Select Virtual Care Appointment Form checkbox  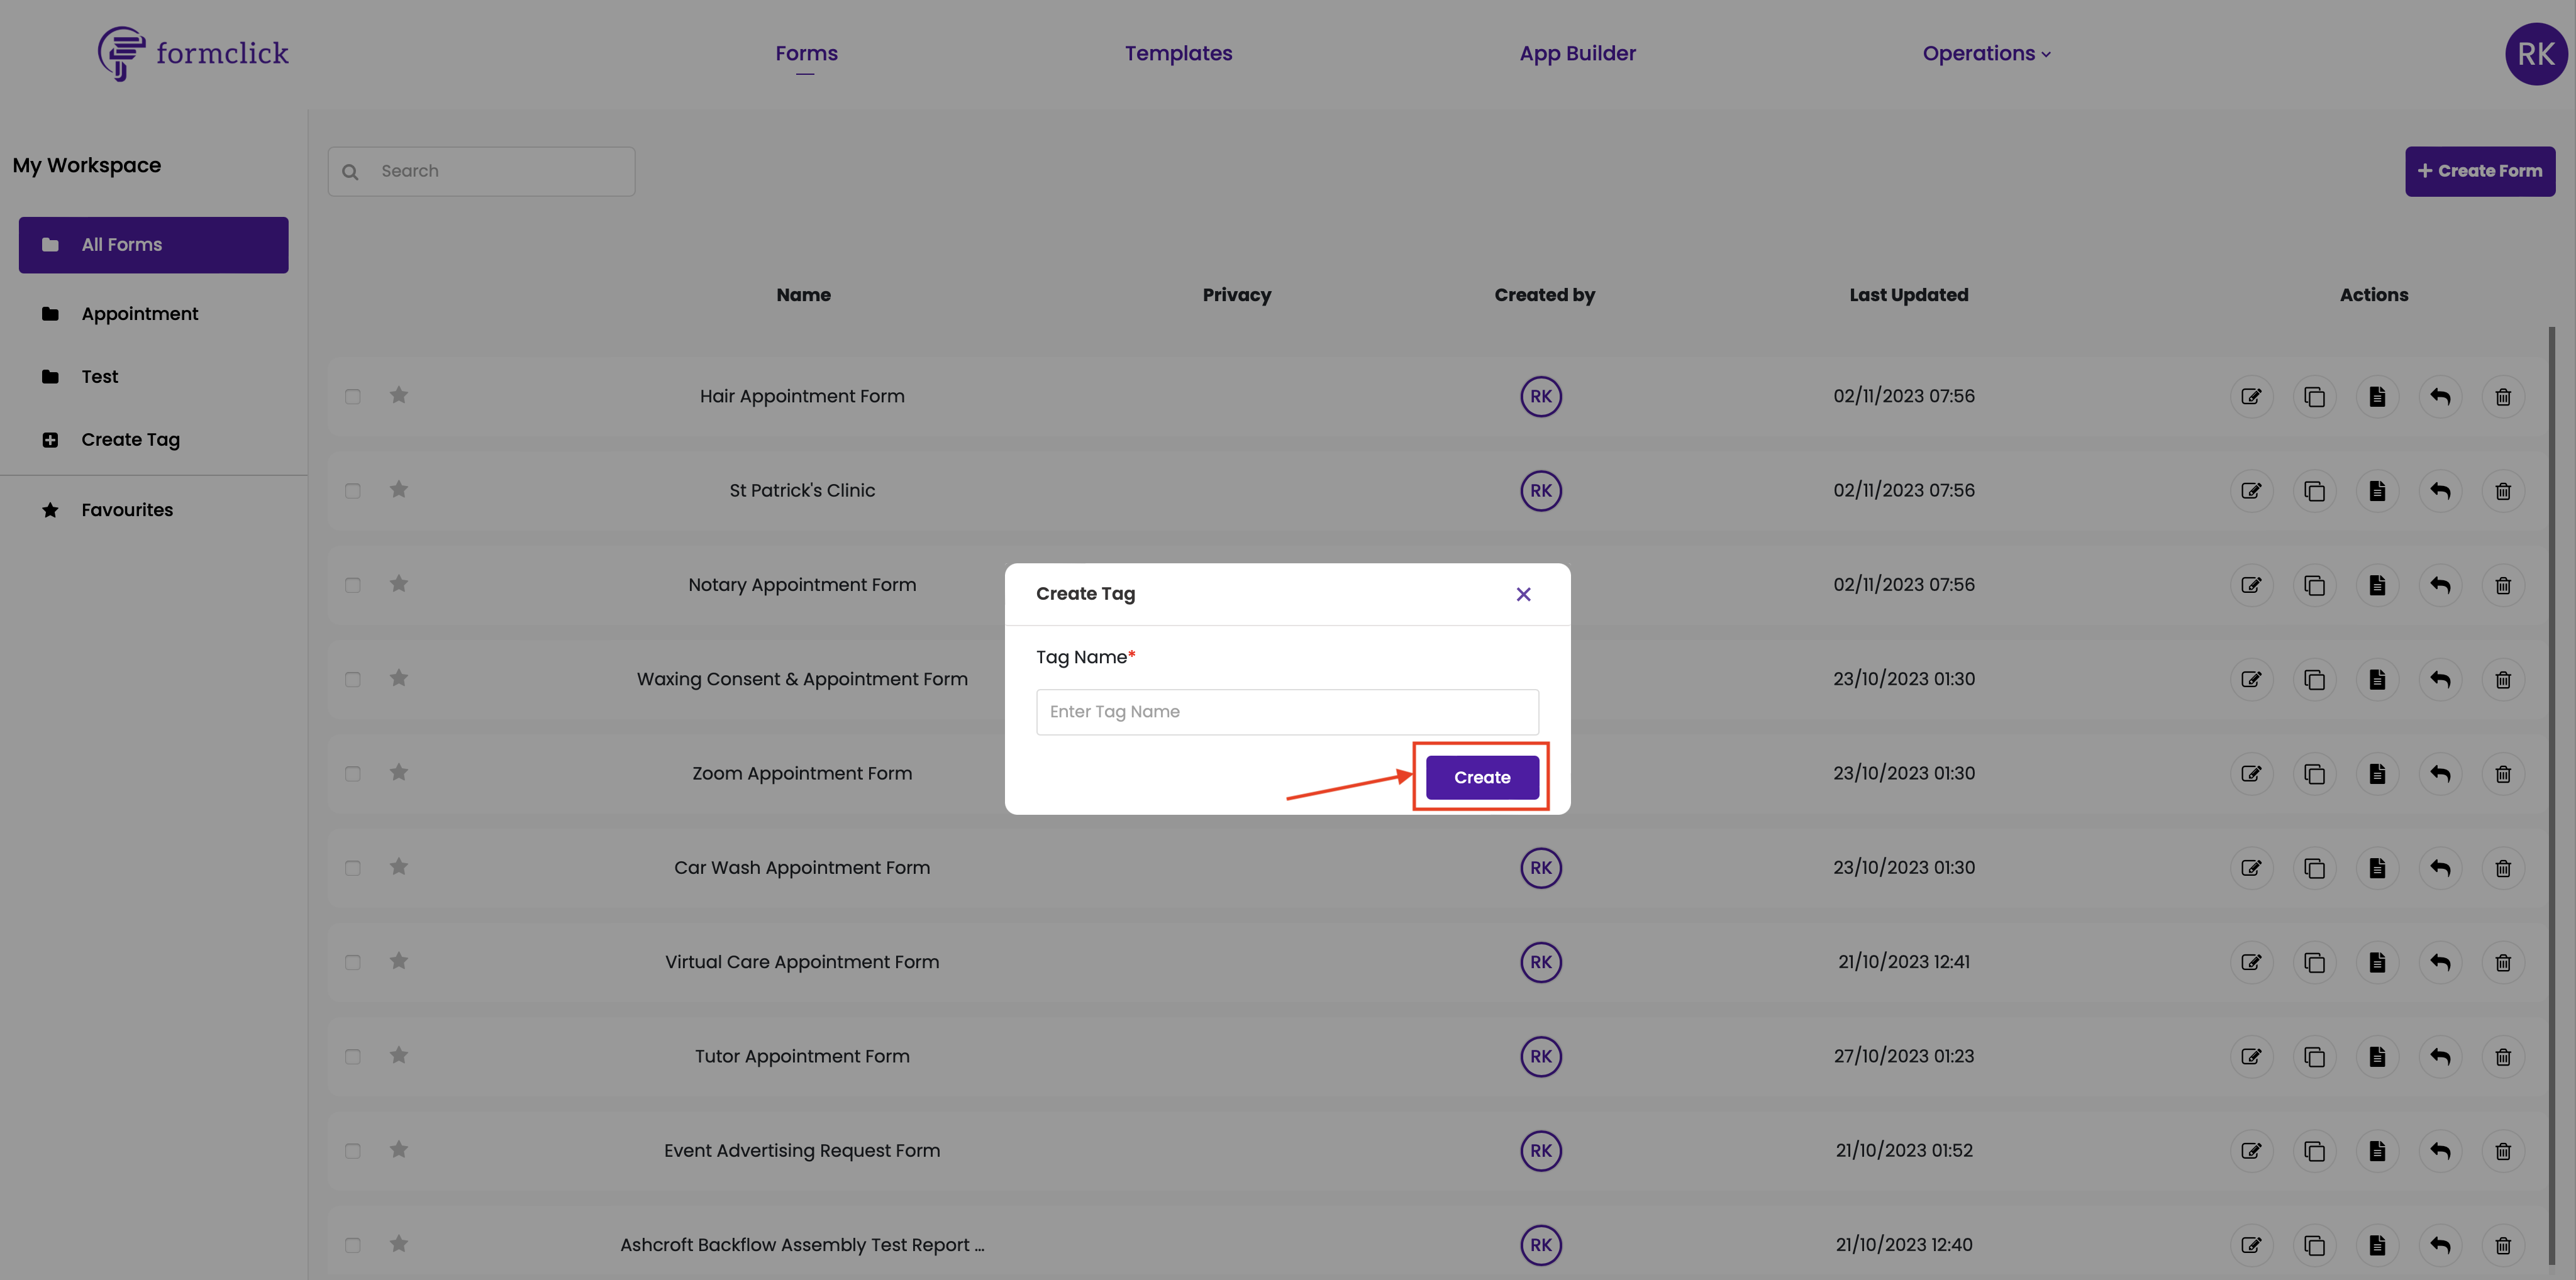(x=353, y=962)
